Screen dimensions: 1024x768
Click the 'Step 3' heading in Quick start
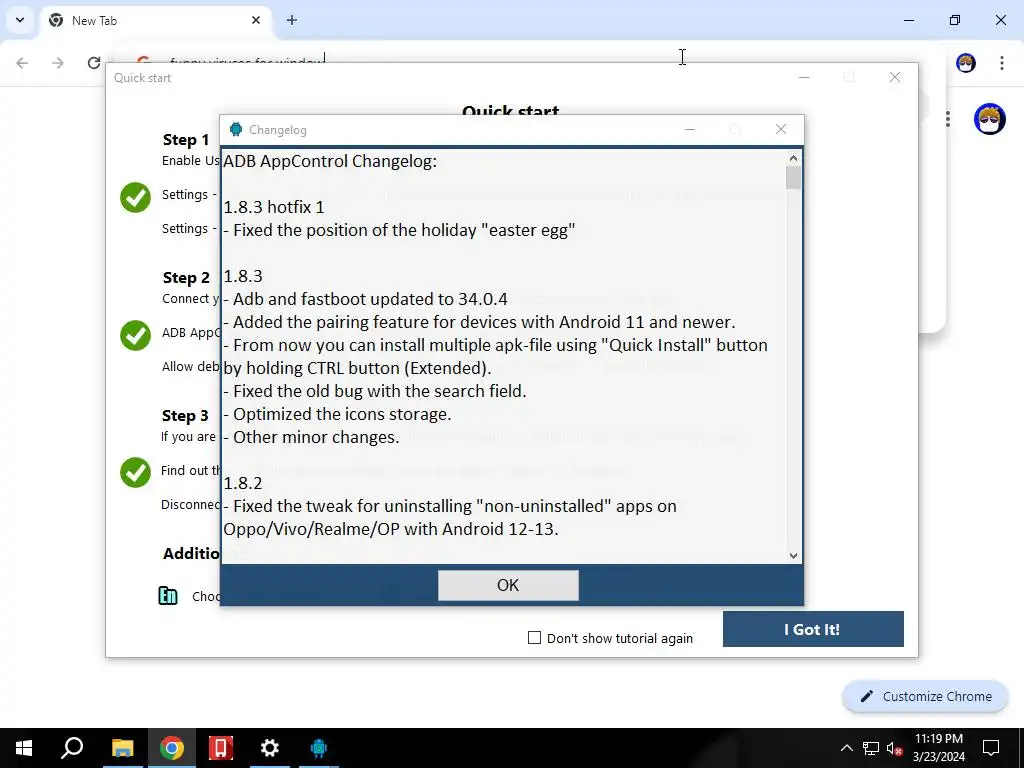point(185,415)
